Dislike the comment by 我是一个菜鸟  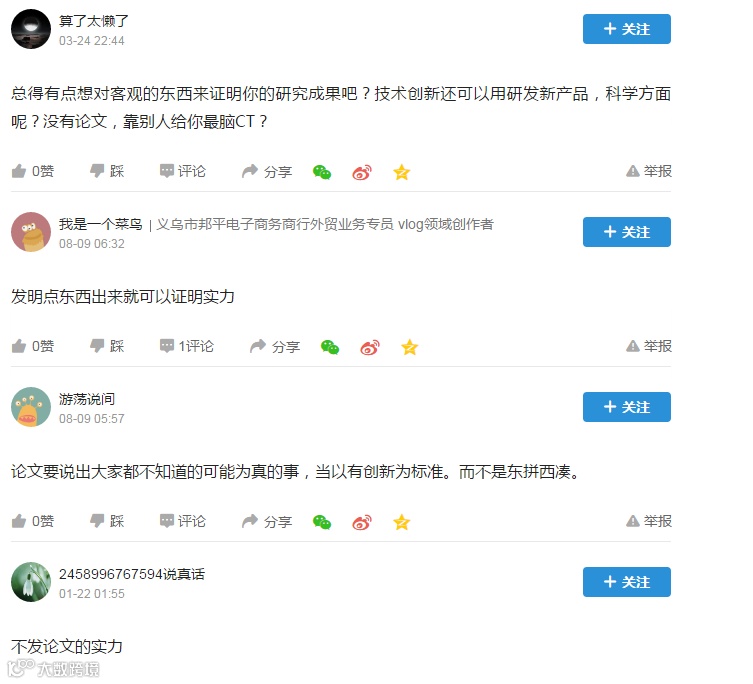[x=107, y=346]
